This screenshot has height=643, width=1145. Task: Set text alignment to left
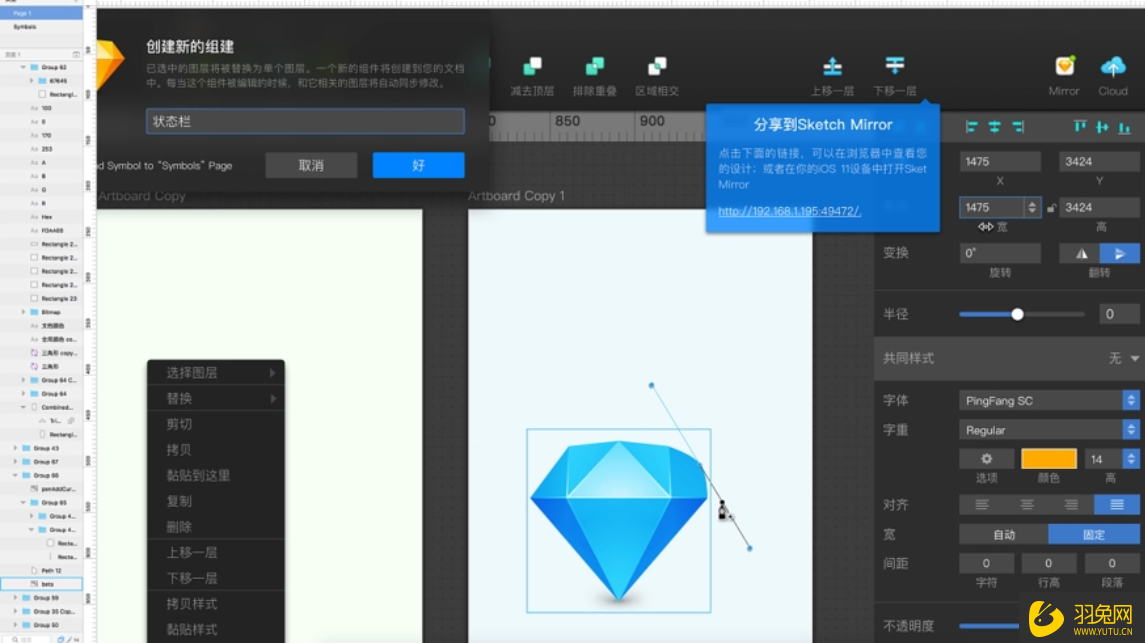[982, 504]
